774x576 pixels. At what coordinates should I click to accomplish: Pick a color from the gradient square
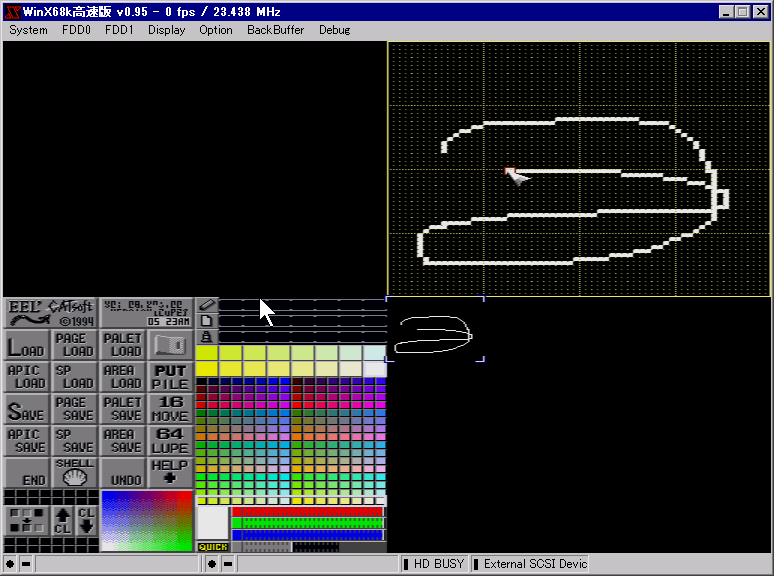[x=146, y=520]
